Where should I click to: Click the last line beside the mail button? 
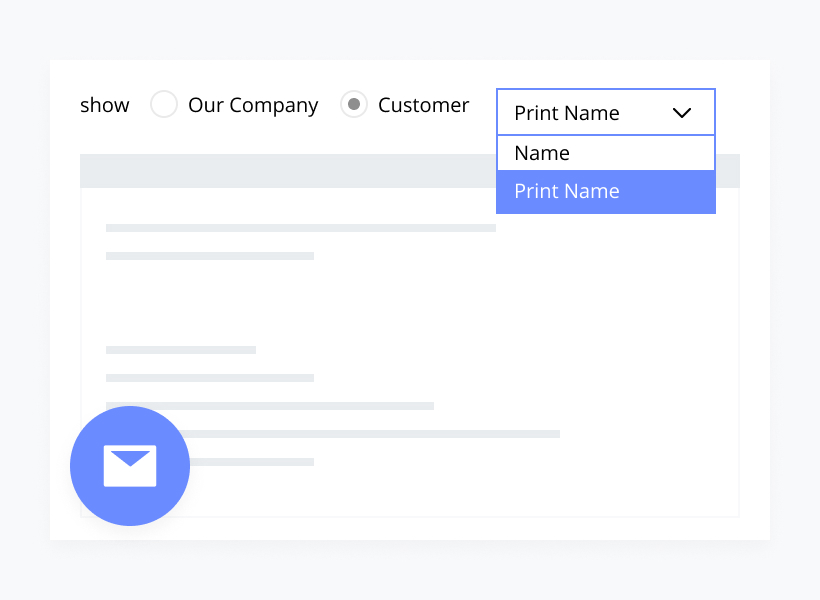pyautogui.click(x=260, y=462)
